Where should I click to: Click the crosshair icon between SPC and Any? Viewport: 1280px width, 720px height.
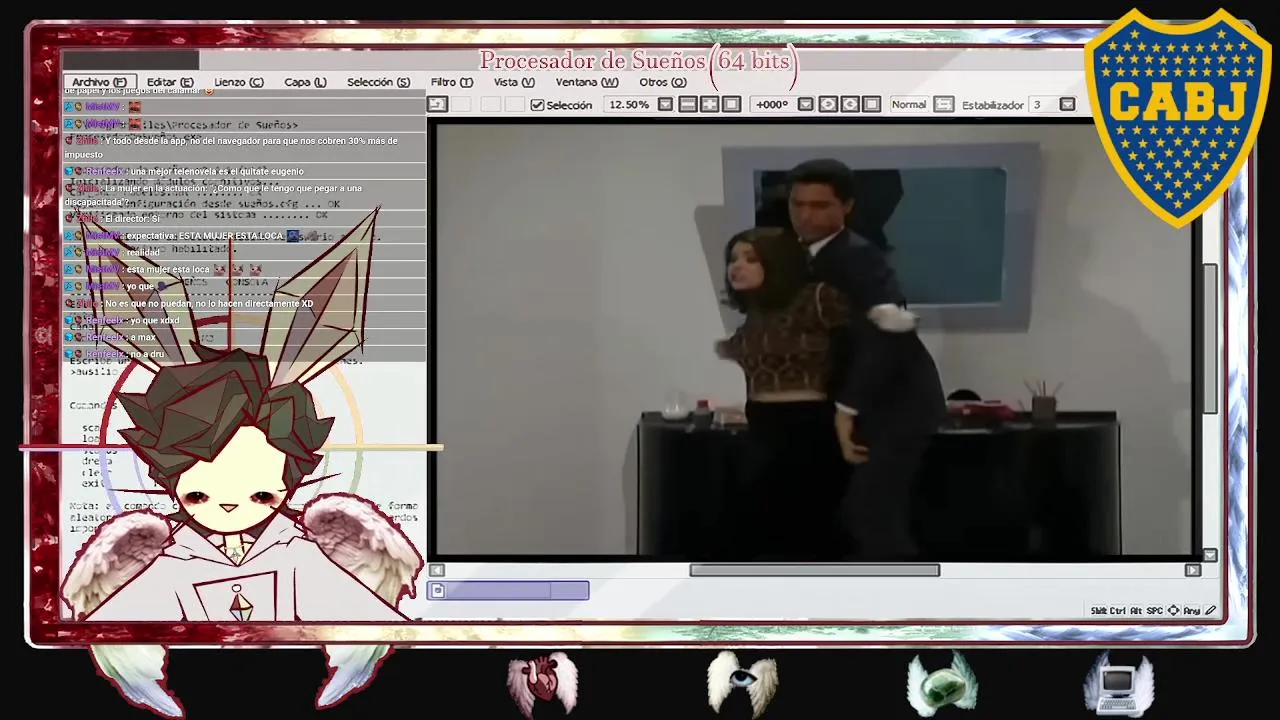click(x=1173, y=610)
